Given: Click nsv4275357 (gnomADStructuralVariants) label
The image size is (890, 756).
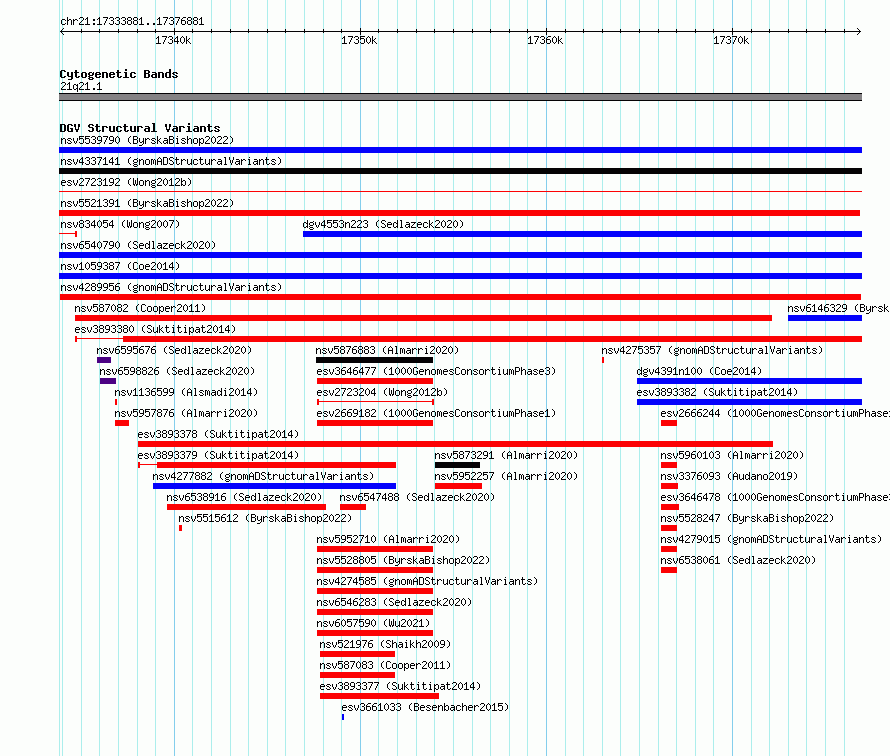Looking at the screenshot, I should pyautogui.click(x=712, y=350).
